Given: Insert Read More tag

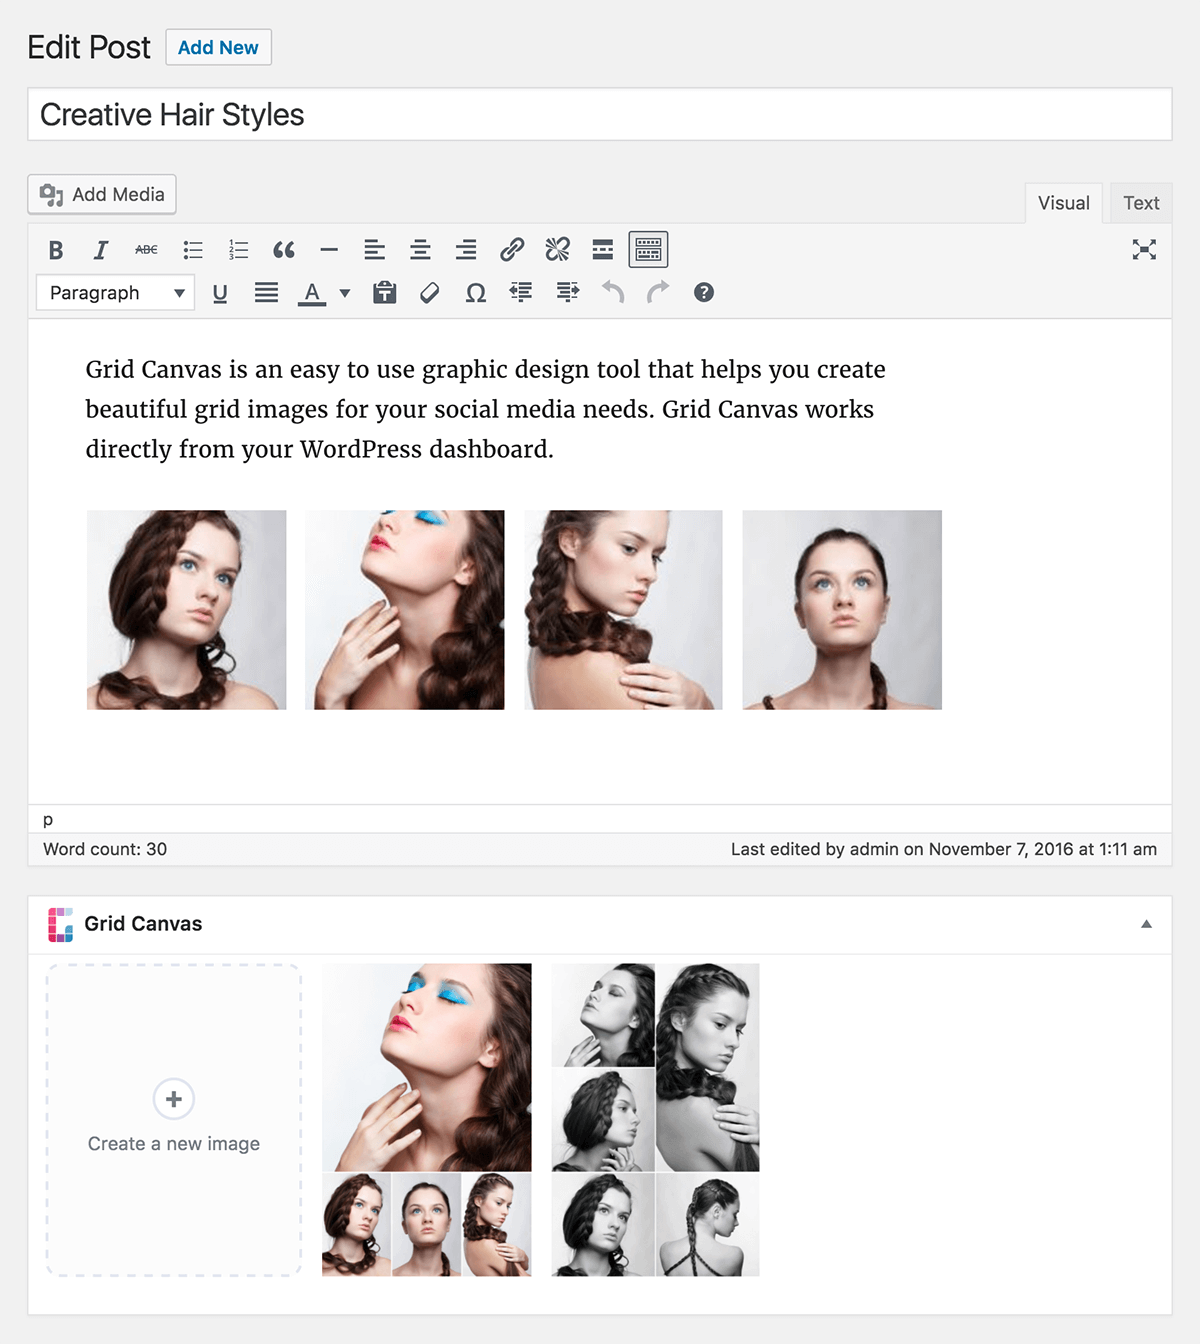Looking at the screenshot, I should point(603,250).
